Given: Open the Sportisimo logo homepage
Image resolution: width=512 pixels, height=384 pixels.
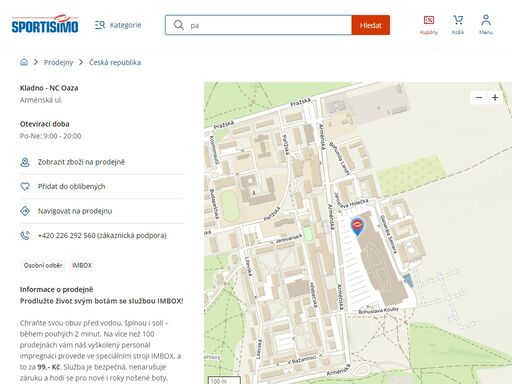Looking at the screenshot, I should pyautogui.click(x=45, y=24).
